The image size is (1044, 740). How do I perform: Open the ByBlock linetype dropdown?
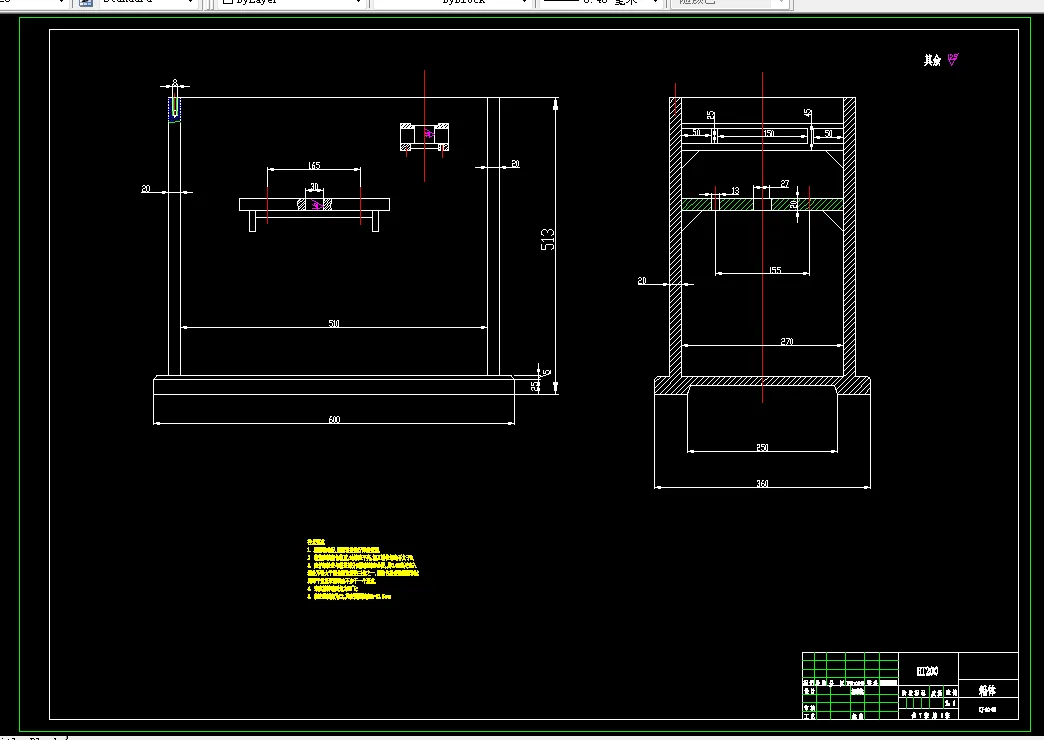click(451, 2)
